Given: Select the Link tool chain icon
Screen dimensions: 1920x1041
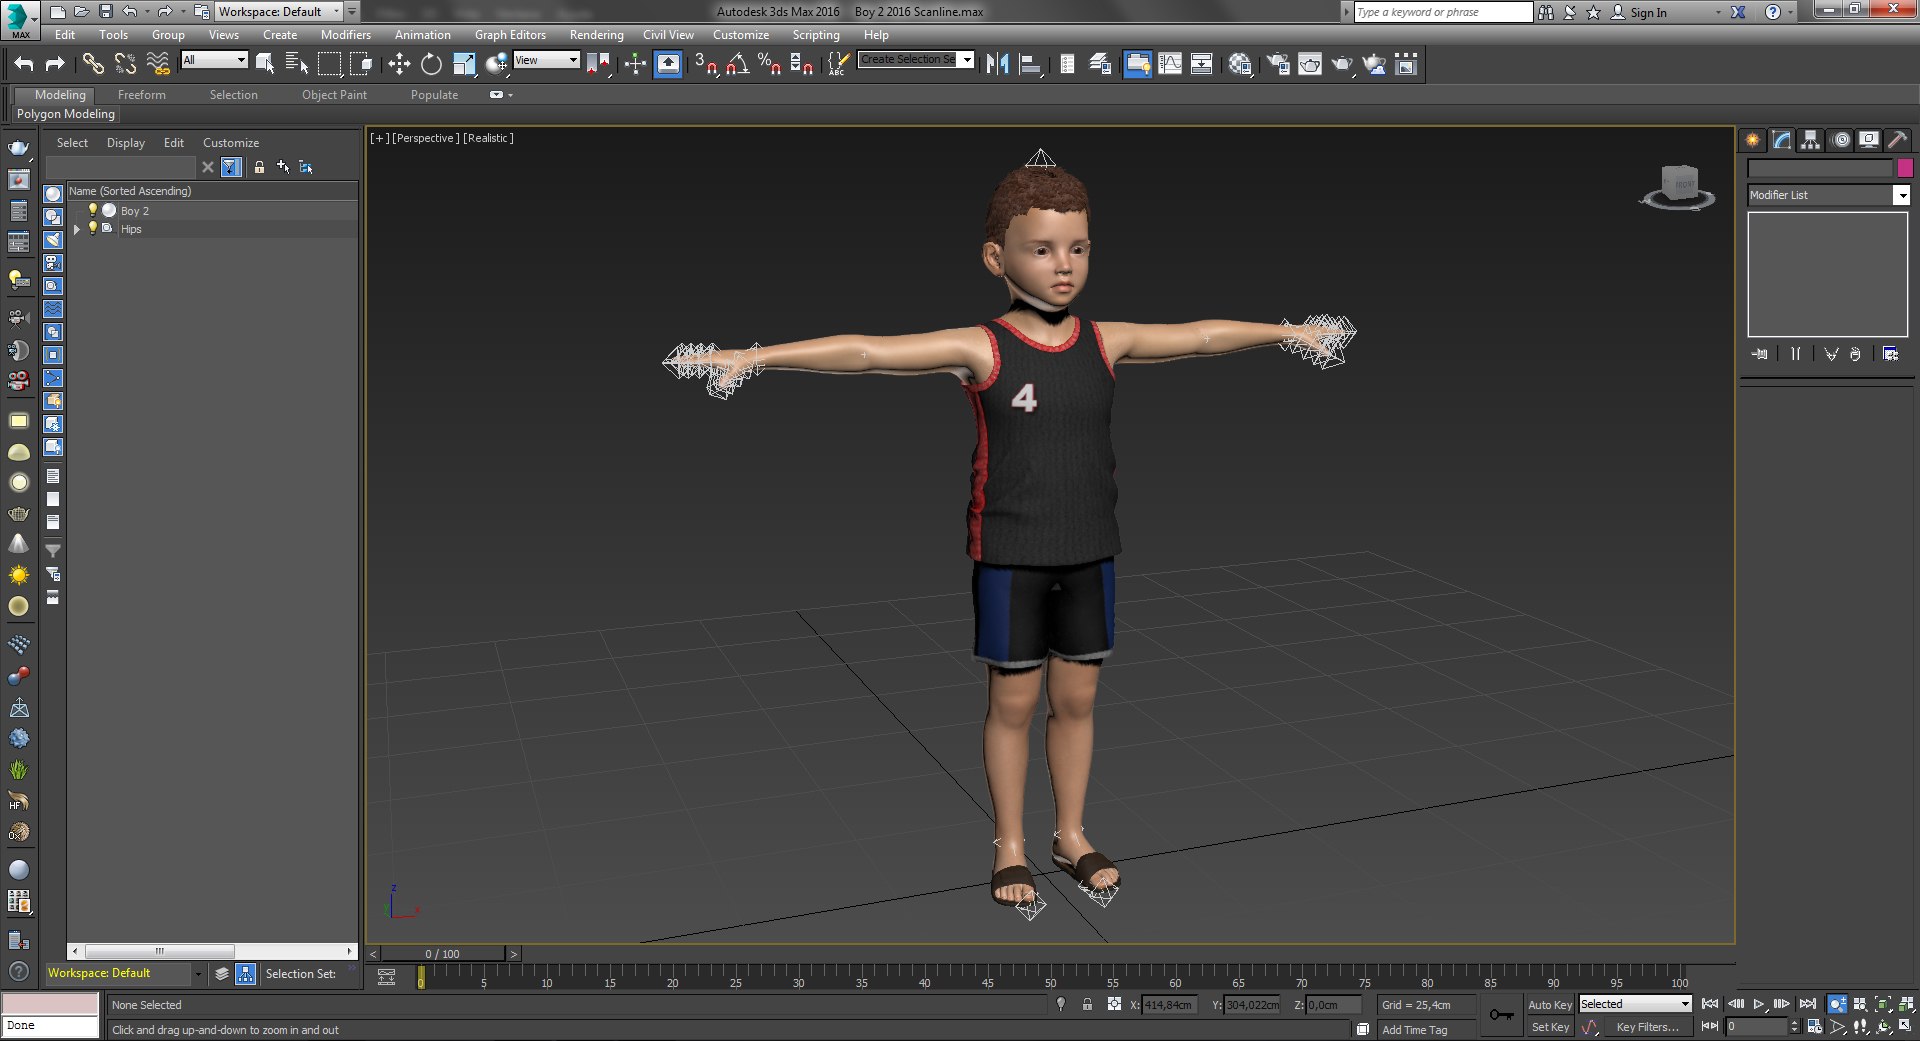Looking at the screenshot, I should tap(93, 64).
